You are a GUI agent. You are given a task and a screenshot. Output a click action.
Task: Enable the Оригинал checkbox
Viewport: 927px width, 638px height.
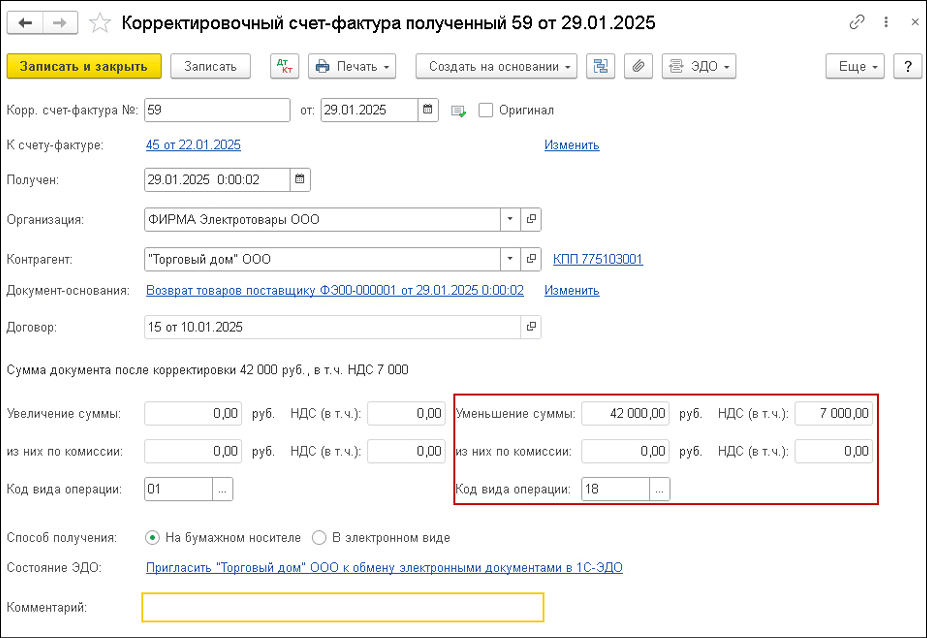pyautogui.click(x=486, y=110)
